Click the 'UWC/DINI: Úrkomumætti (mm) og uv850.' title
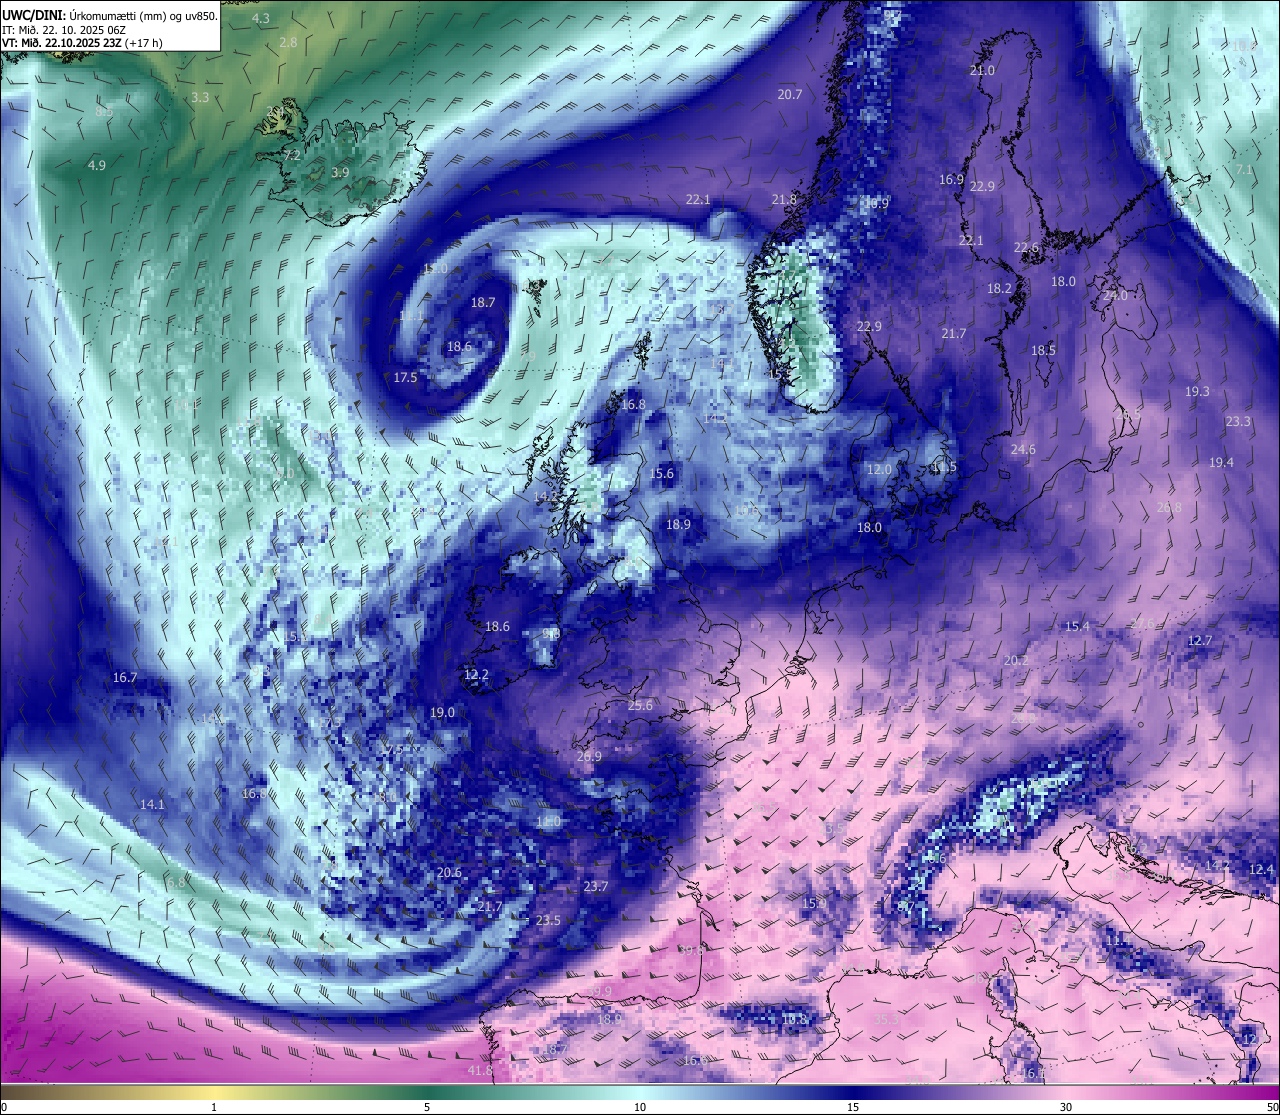Image resolution: width=1280 pixels, height=1115 pixels. pyautogui.click(x=110, y=15)
